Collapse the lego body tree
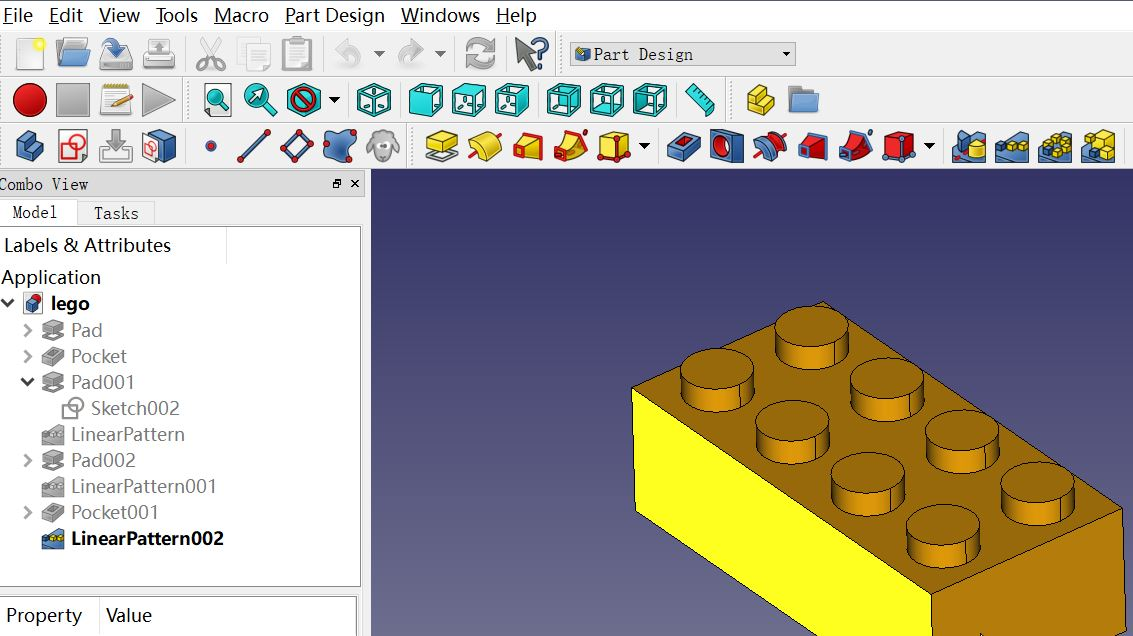 coord(9,304)
